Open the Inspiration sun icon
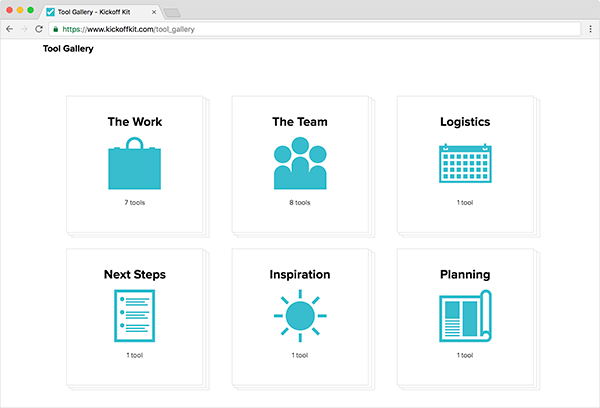 point(300,316)
